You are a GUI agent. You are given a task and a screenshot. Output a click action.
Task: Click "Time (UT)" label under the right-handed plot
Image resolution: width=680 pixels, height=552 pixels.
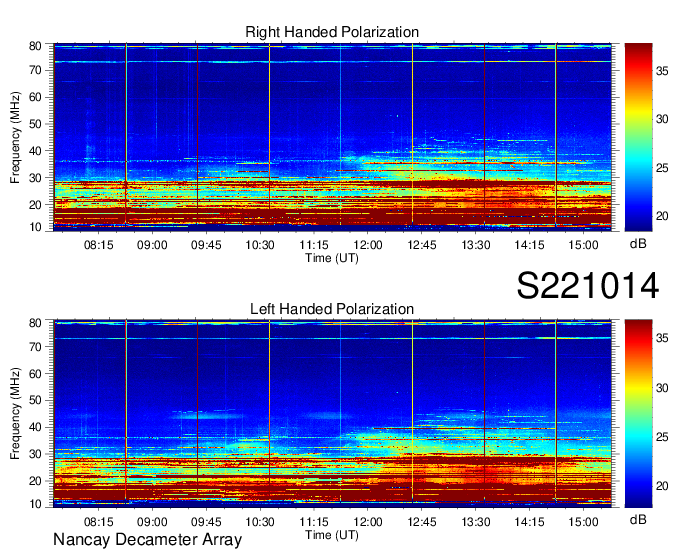[332, 258]
